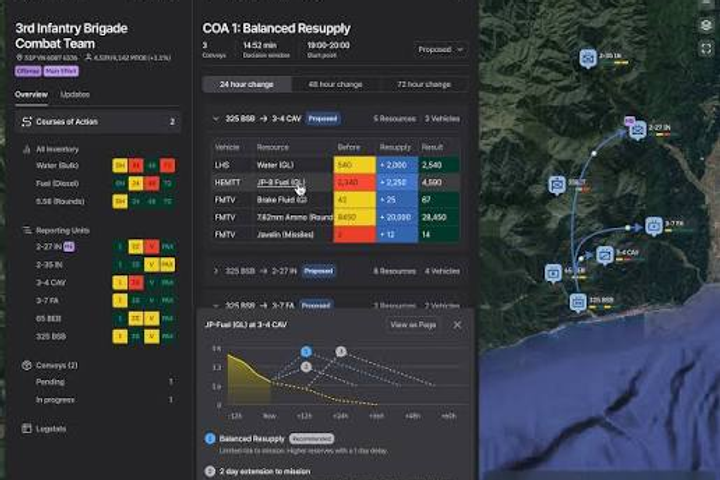Viewport: 720px width, 480px height.
Task: Click 5.56 (Rounds) 8H yellow status cell
Action: pyautogui.click(x=120, y=201)
